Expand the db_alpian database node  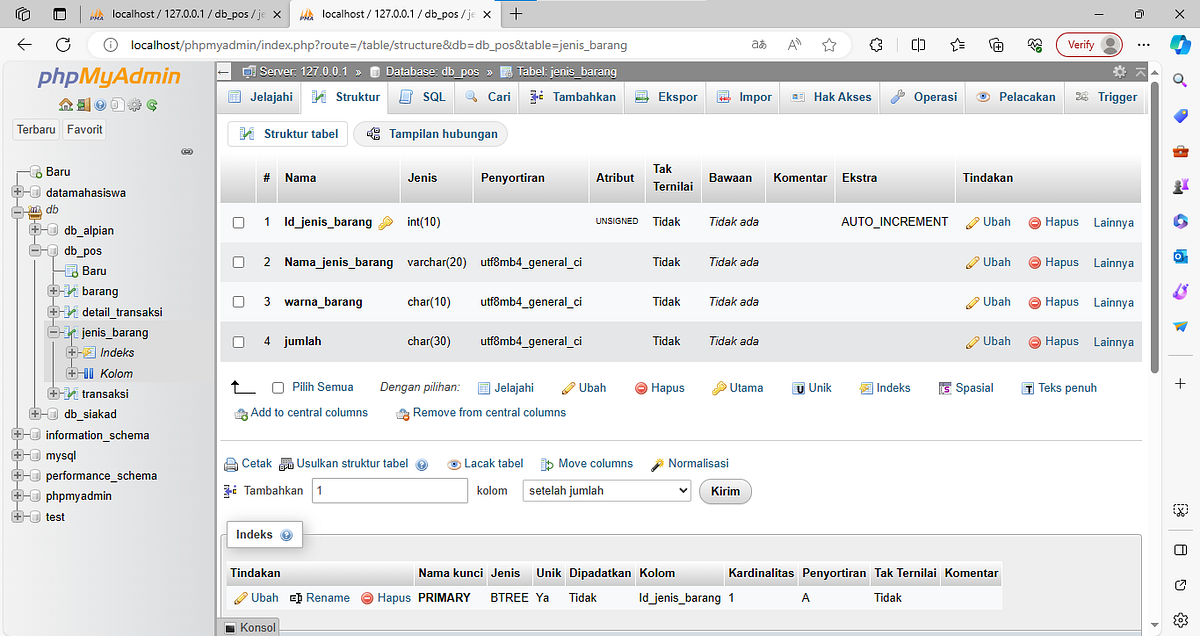pos(36,231)
